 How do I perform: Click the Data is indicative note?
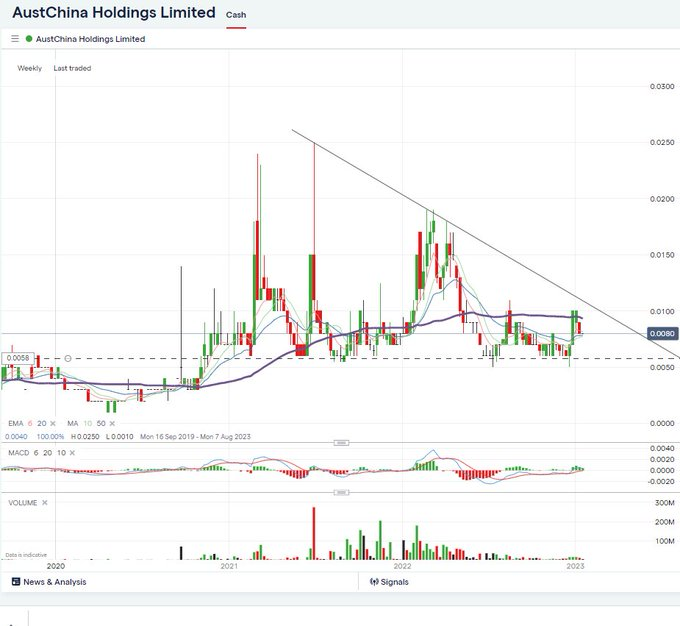26,555
